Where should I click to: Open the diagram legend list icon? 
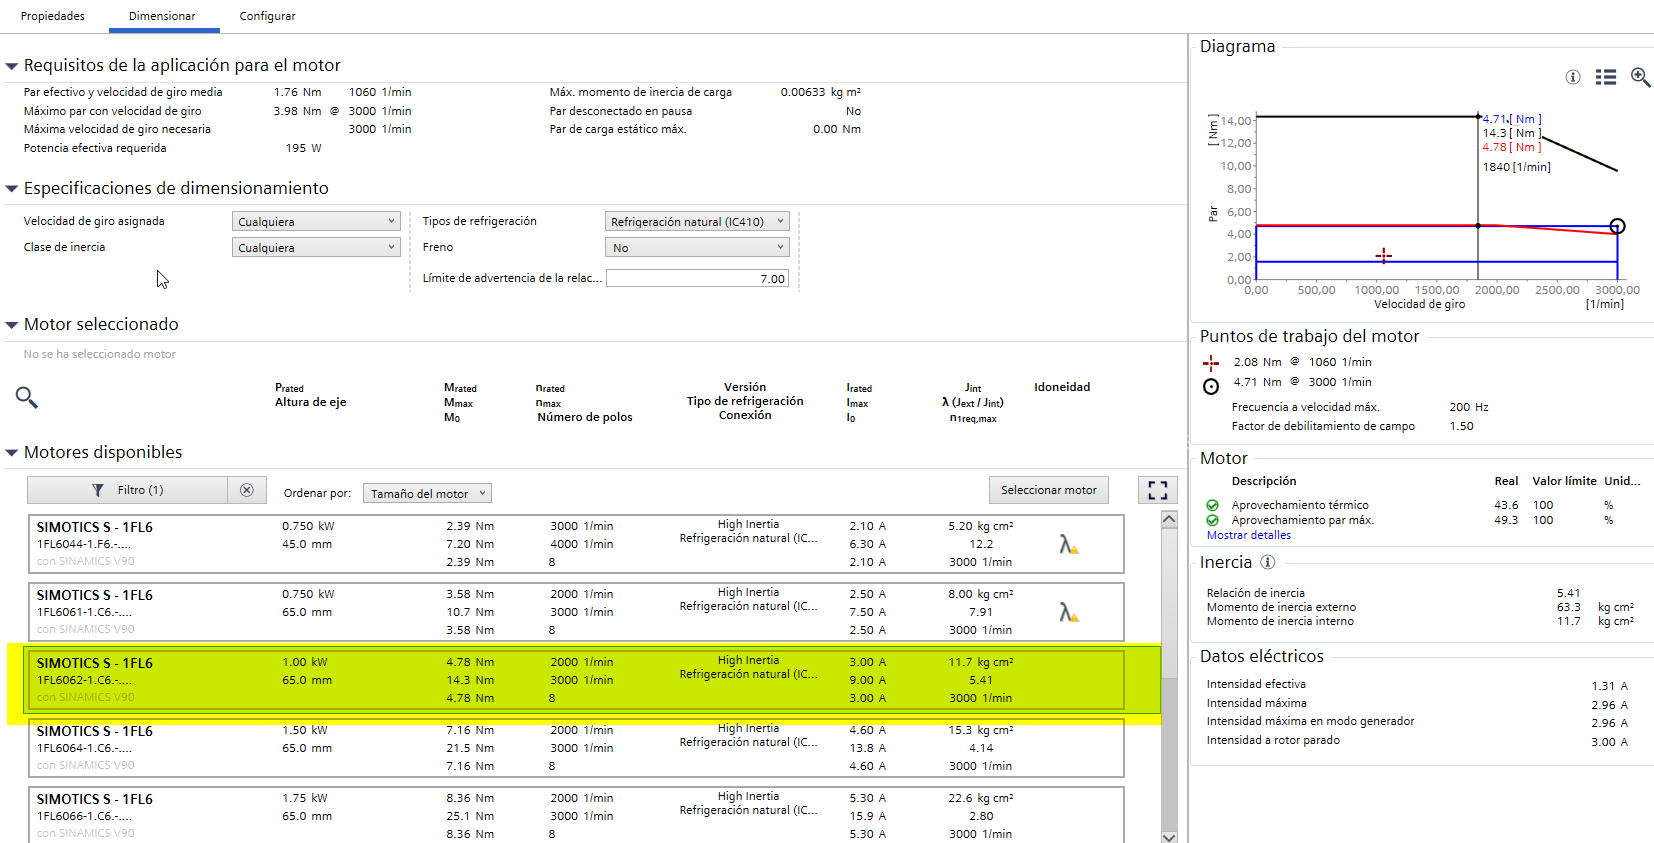click(1606, 77)
